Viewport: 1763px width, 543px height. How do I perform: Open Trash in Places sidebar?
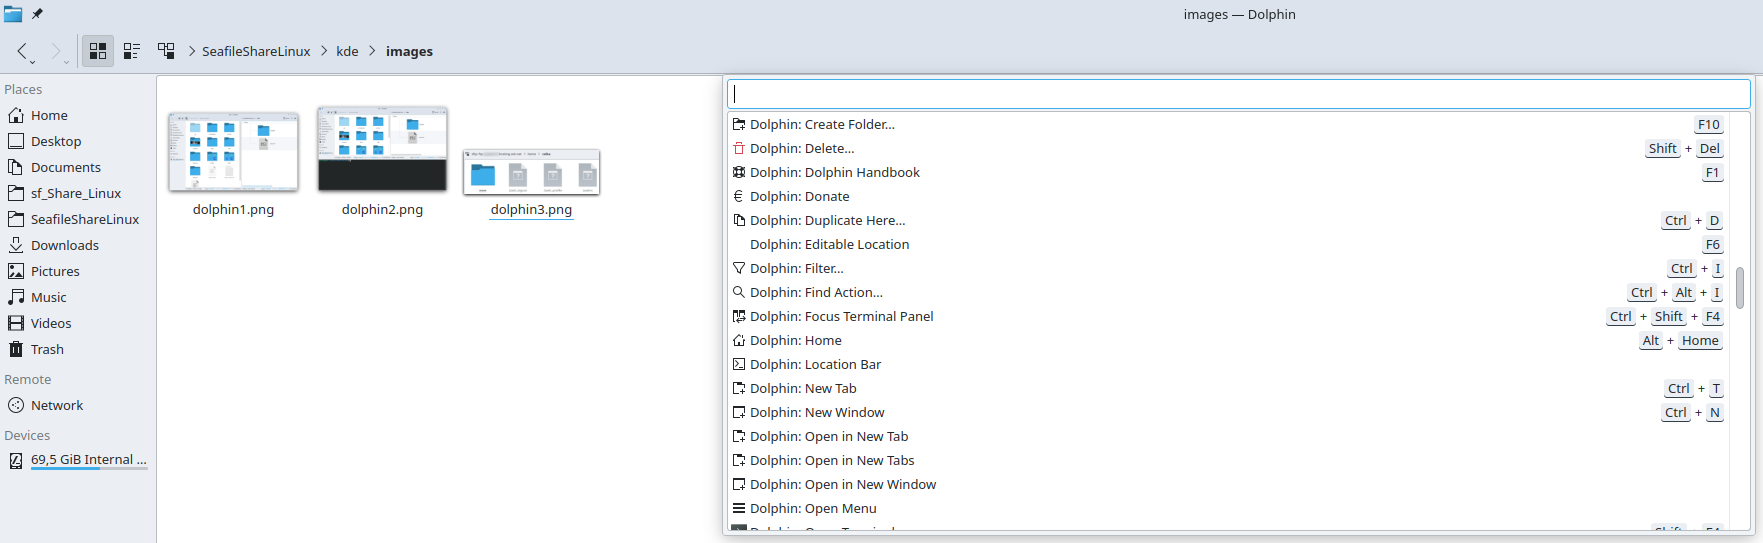[x=47, y=349]
